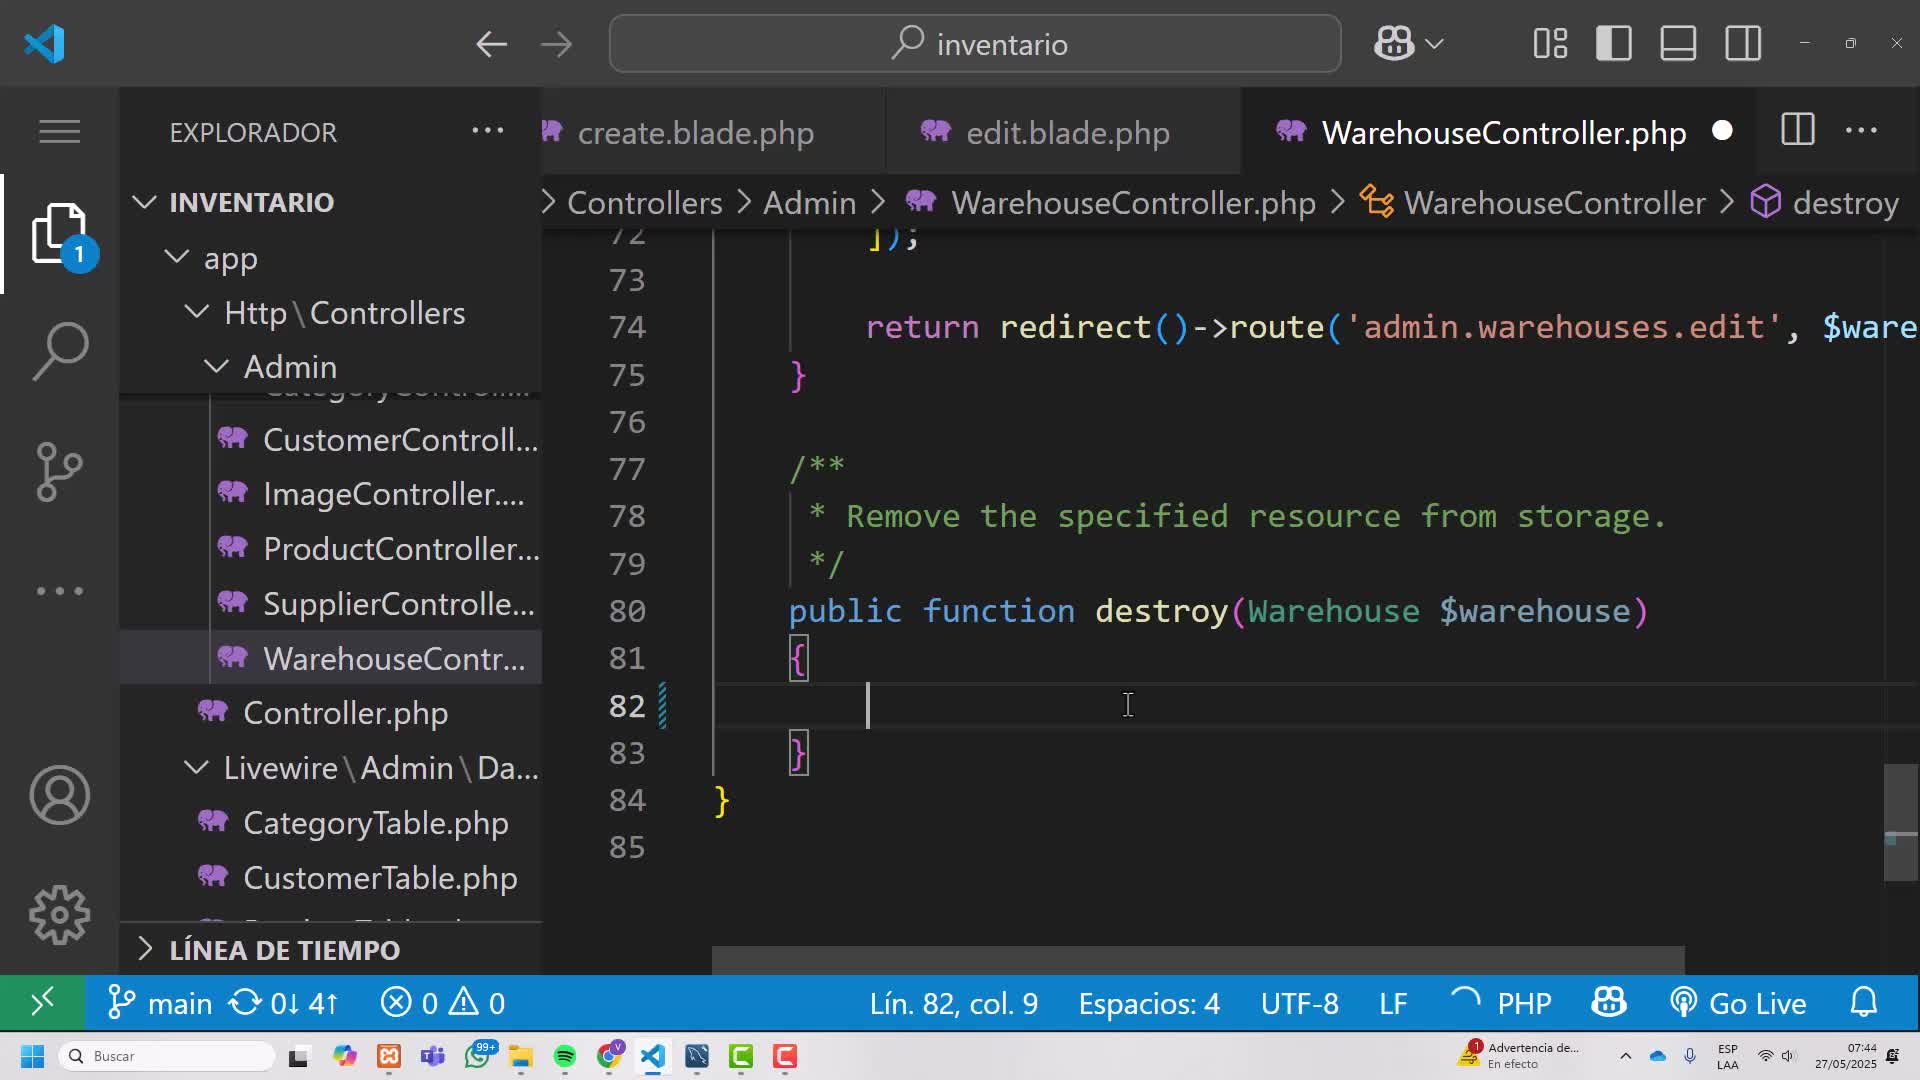1920x1080 pixels.
Task: Open the Manage settings gear
Action: (60, 915)
